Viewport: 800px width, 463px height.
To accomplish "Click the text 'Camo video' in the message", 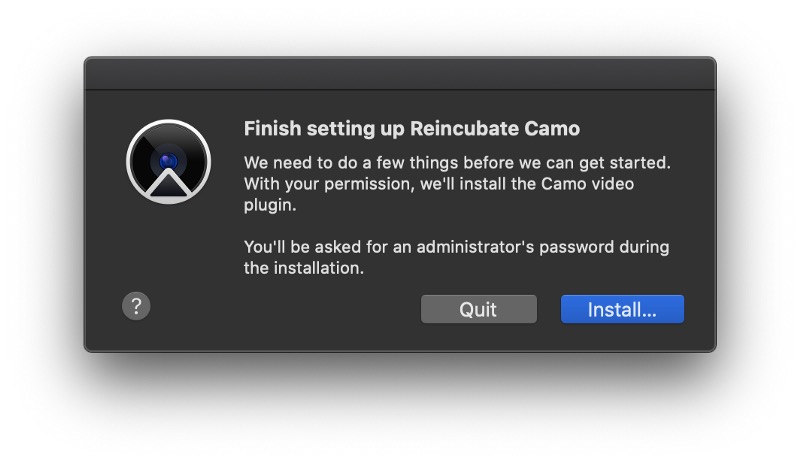I will pyautogui.click(x=587, y=184).
